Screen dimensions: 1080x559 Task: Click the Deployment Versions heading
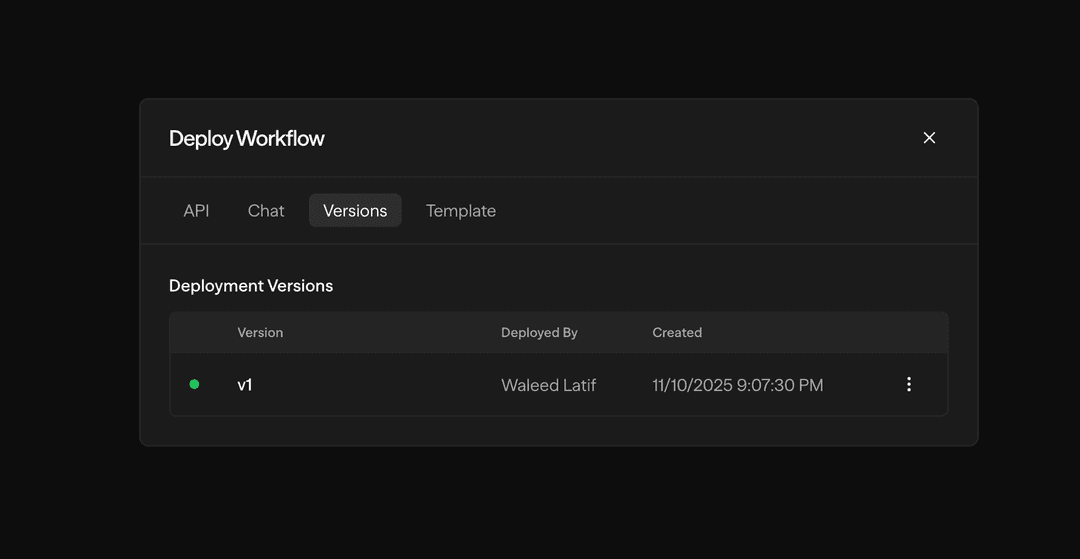251,286
